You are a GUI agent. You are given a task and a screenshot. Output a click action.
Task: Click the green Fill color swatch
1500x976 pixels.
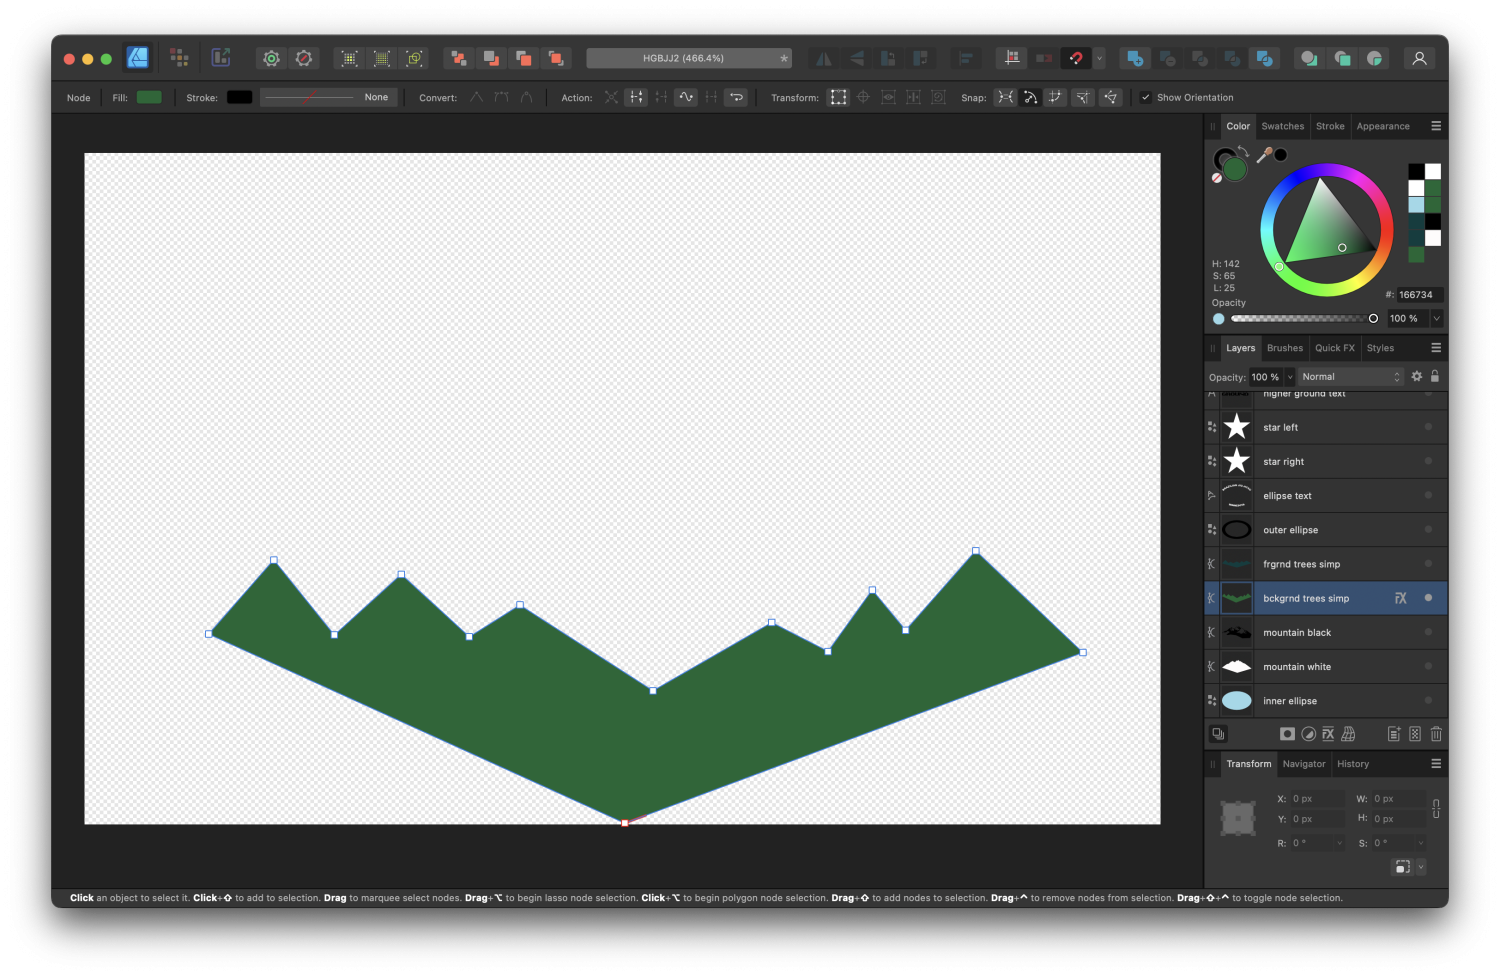point(149,97)
